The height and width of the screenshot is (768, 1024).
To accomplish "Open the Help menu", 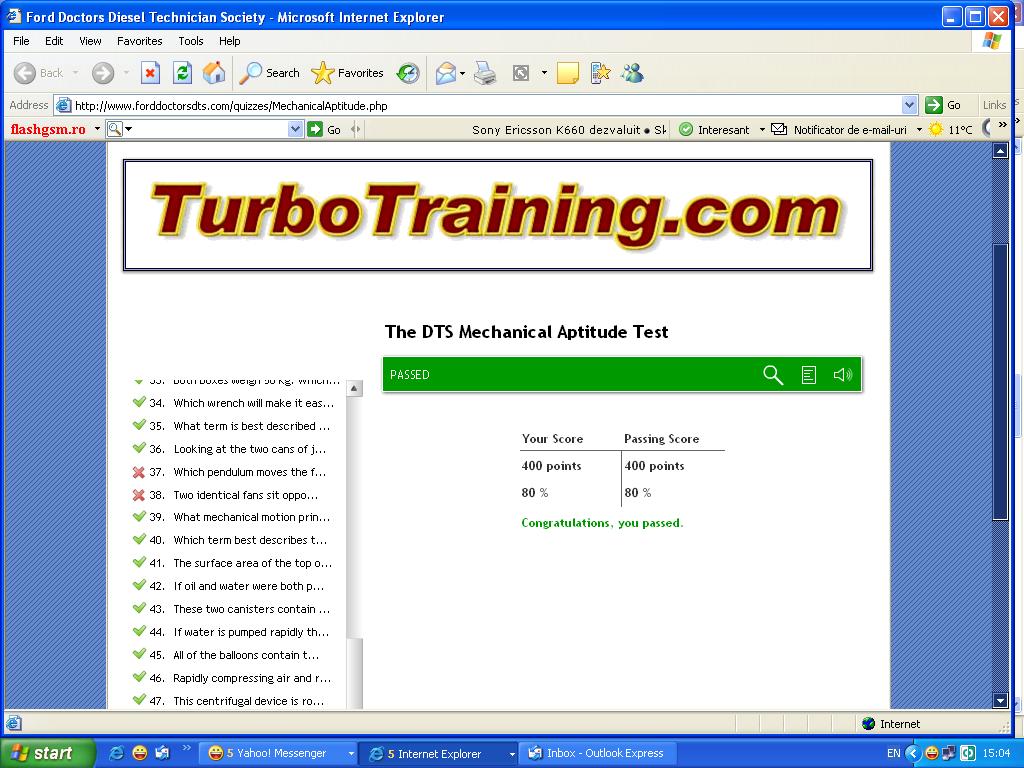I will point(229,41).
